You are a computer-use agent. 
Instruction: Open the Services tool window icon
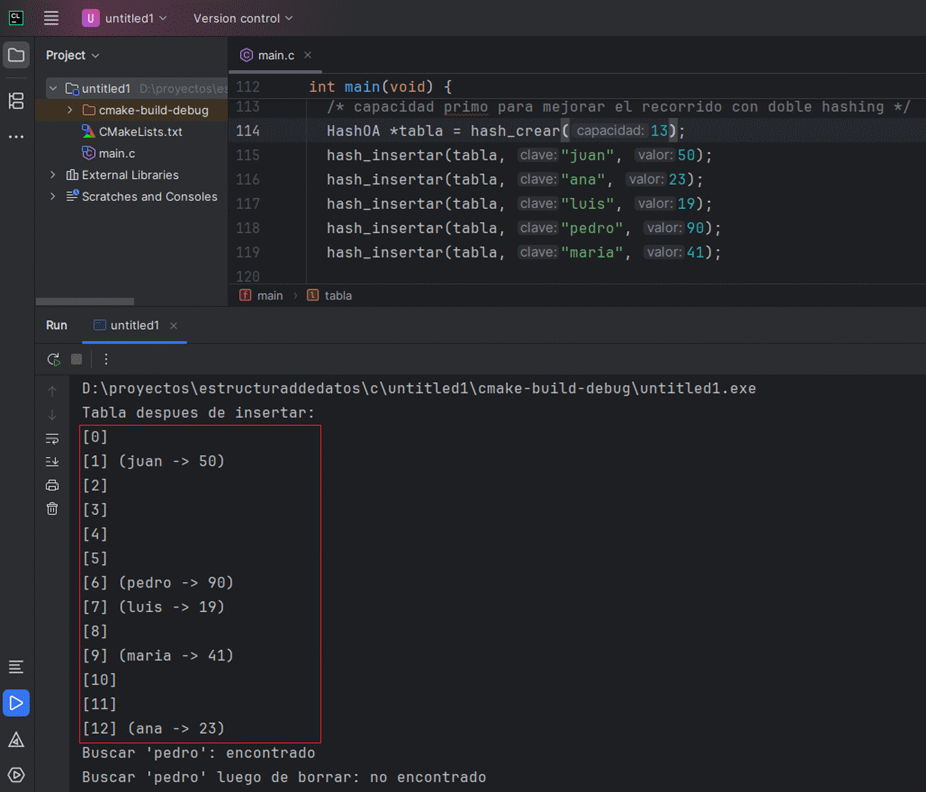point(15,774)
